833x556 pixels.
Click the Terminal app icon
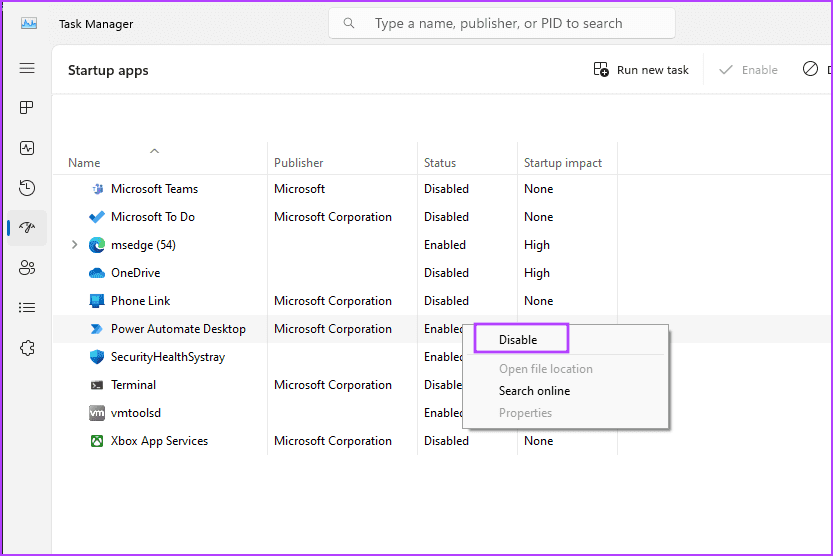97,385
